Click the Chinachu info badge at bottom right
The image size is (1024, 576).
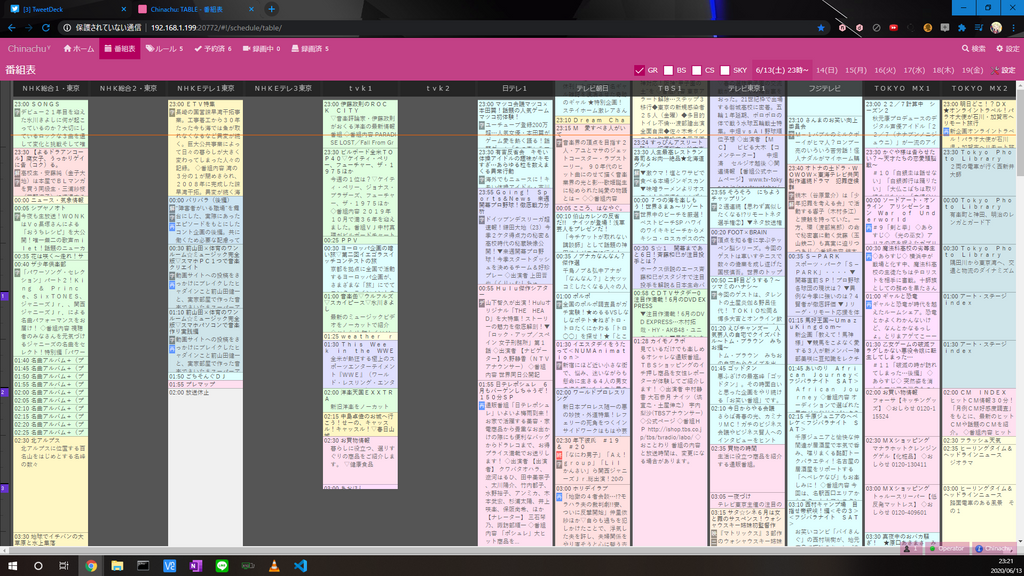point(993,549)
